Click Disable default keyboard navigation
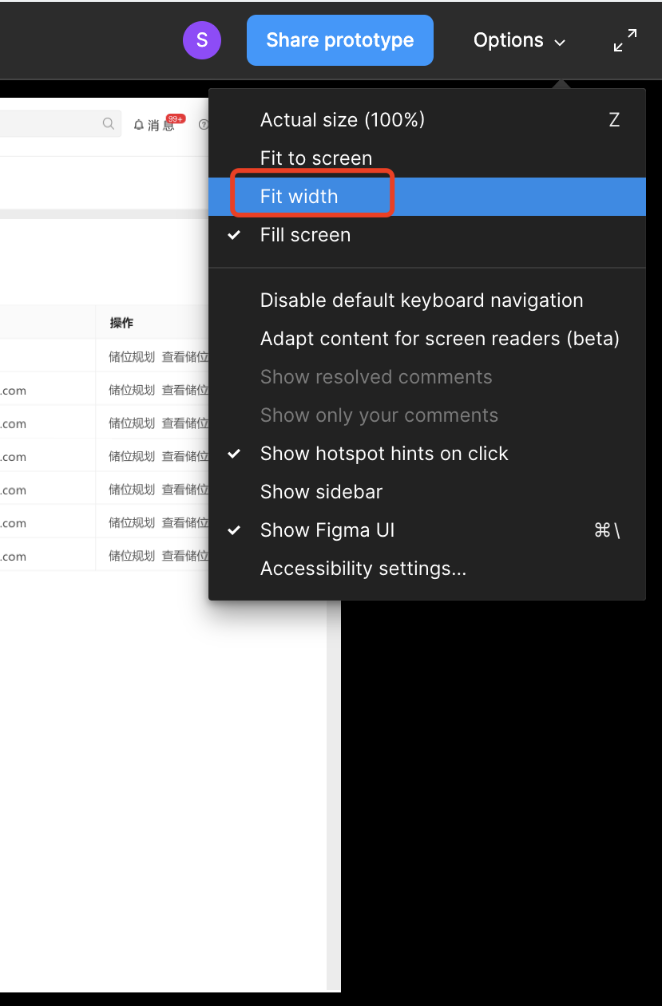 coord(421,300)
